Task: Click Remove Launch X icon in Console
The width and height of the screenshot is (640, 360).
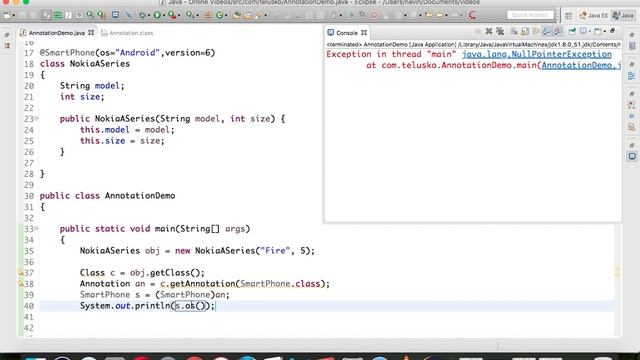Action: (x=489, y=31)
